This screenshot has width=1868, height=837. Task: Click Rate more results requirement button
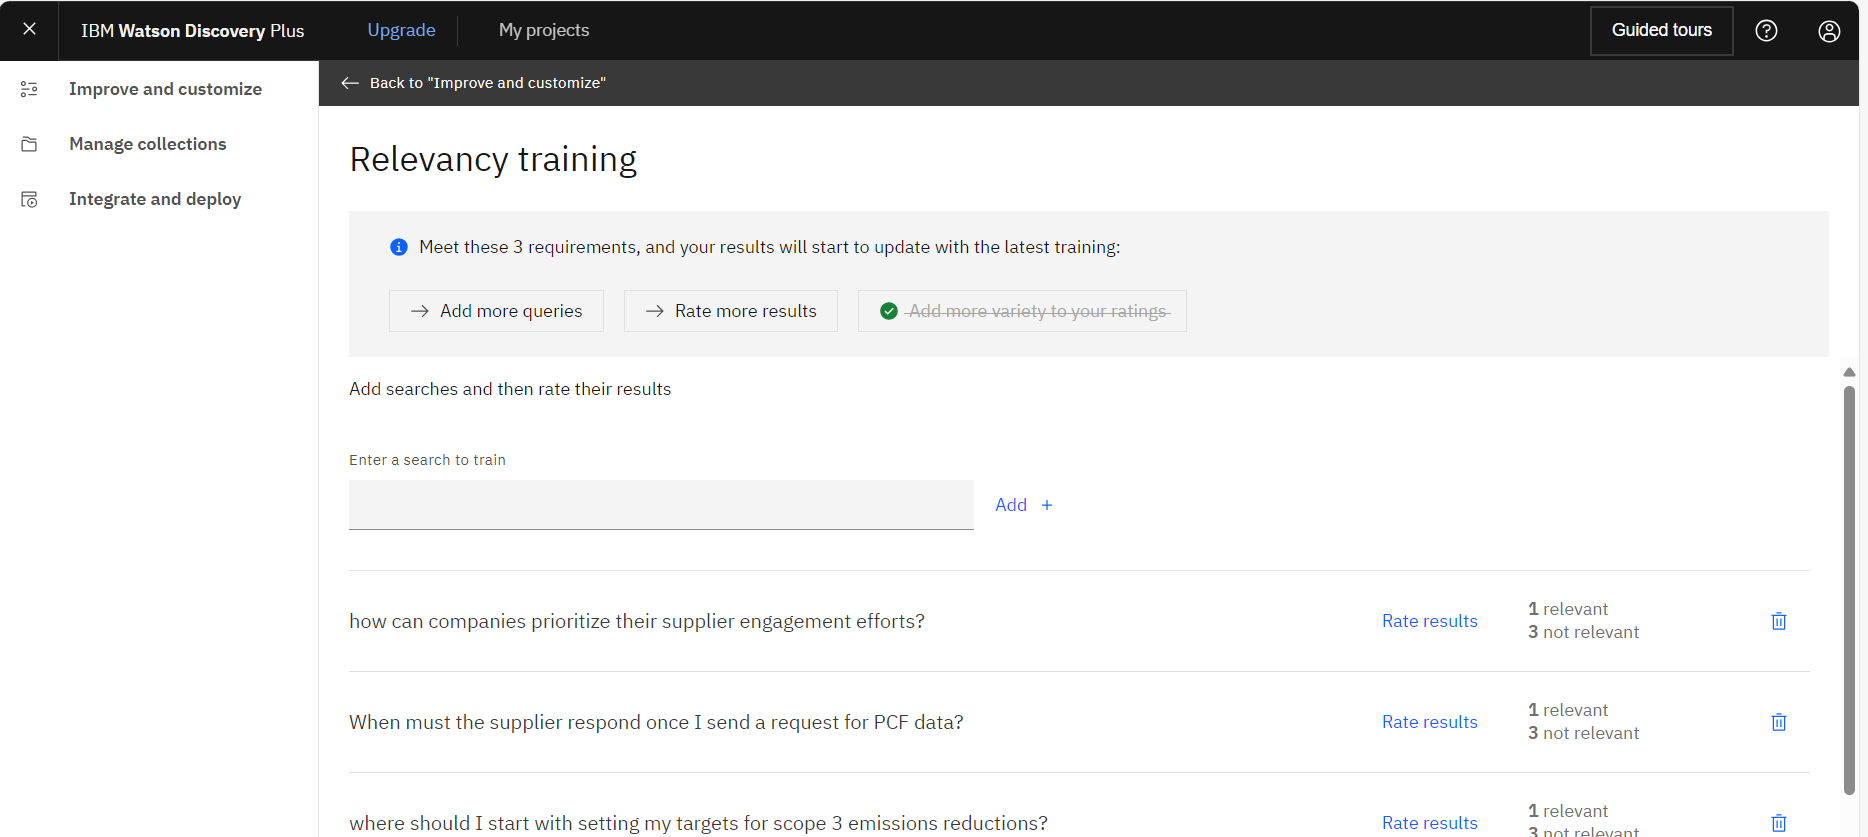[x=731, y=311]
